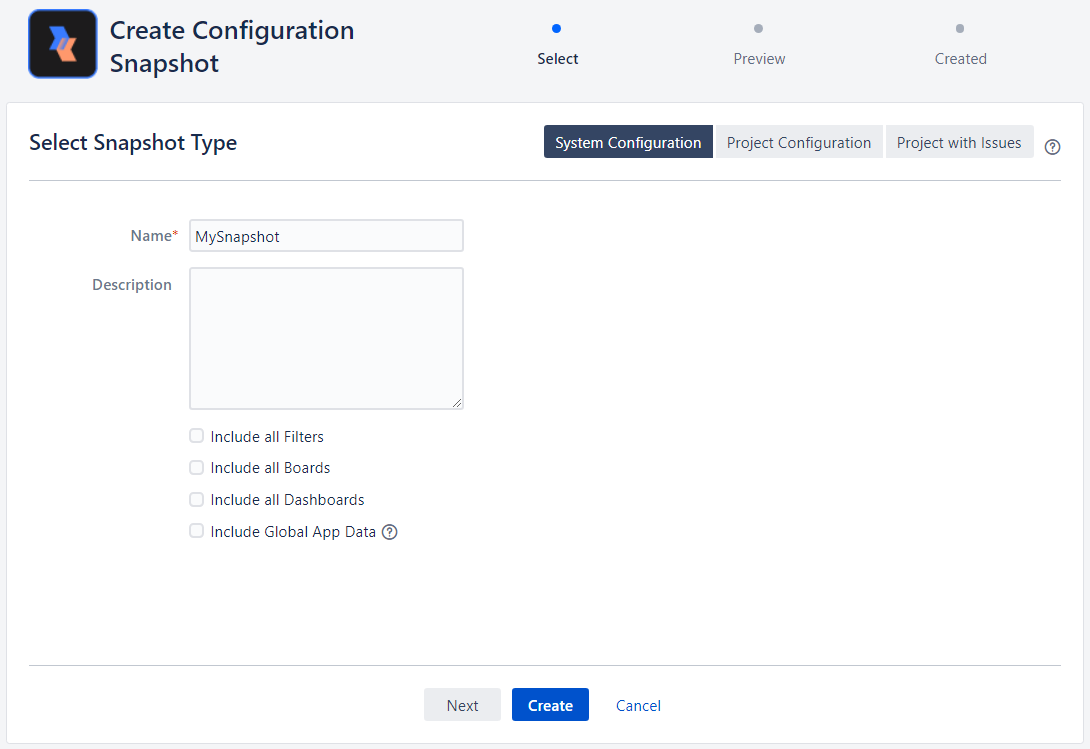Viewport: 1090px width, 749px height.
Task: Enable Include all Filters checkbox
Action: (197, 436)
